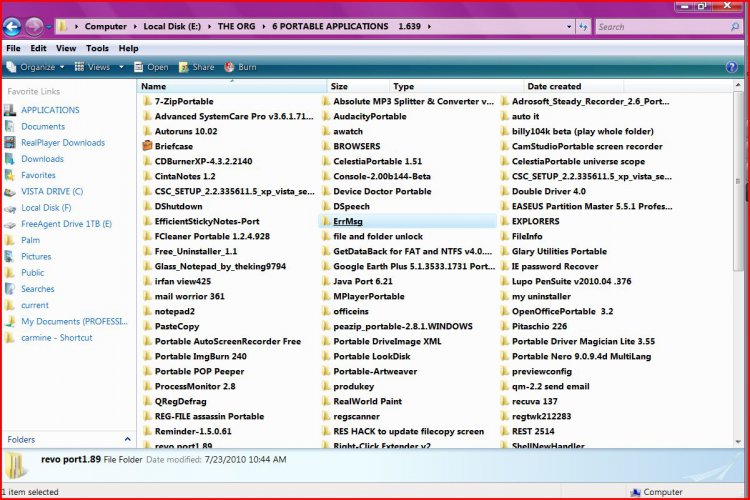Open RealPlayer Downloads favorite link
Viewport: 750px width, 500px height.
click(x=63, y=143)
